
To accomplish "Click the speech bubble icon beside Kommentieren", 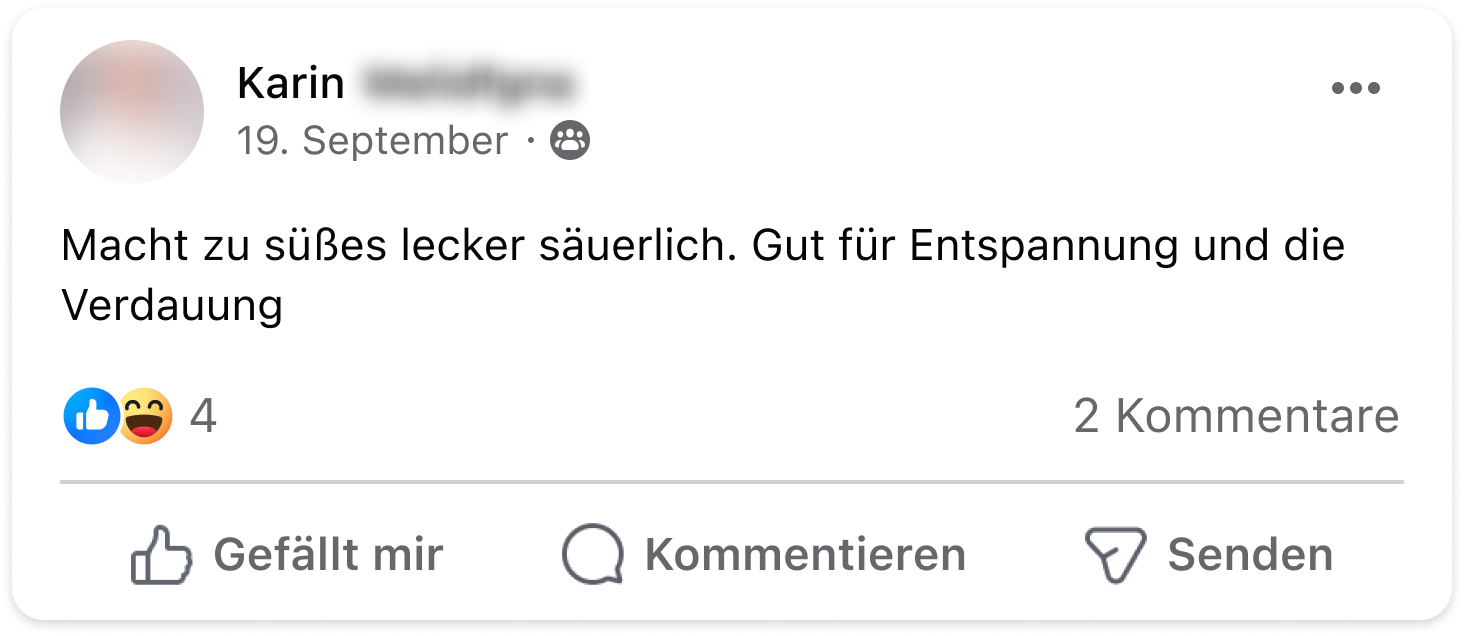I will [593, 555].
